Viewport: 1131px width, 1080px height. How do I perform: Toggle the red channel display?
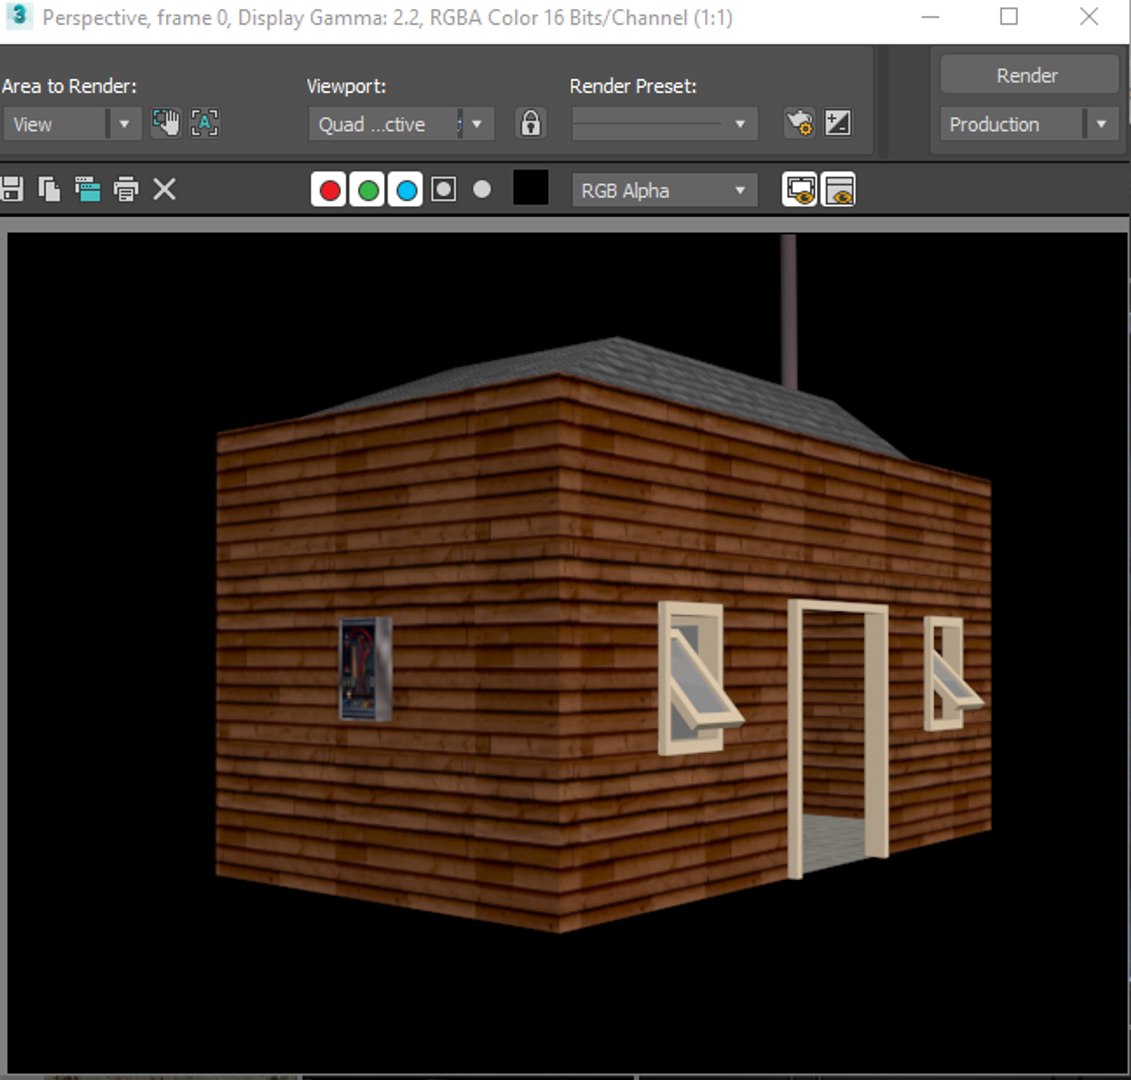click(329, 190)
